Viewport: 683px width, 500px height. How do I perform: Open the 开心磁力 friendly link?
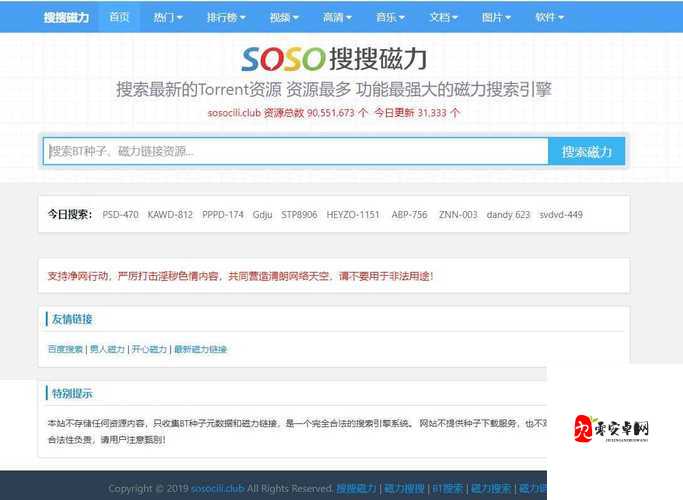149,349
